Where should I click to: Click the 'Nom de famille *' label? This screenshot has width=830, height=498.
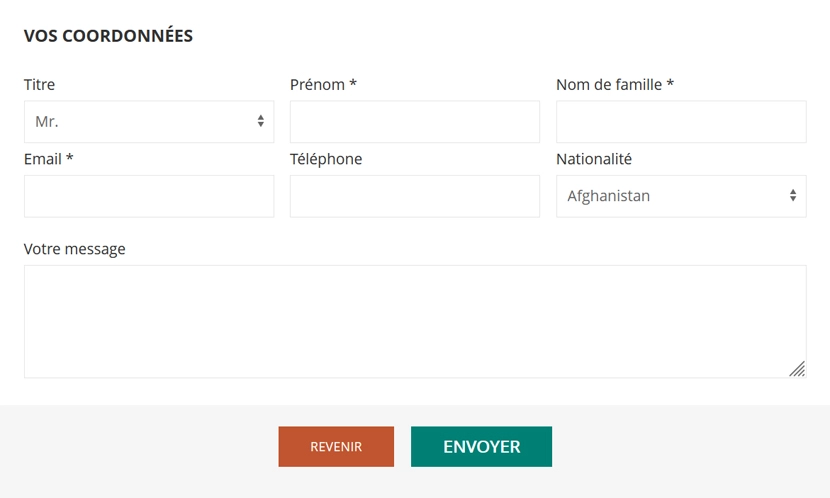click(x=614, y=85)
